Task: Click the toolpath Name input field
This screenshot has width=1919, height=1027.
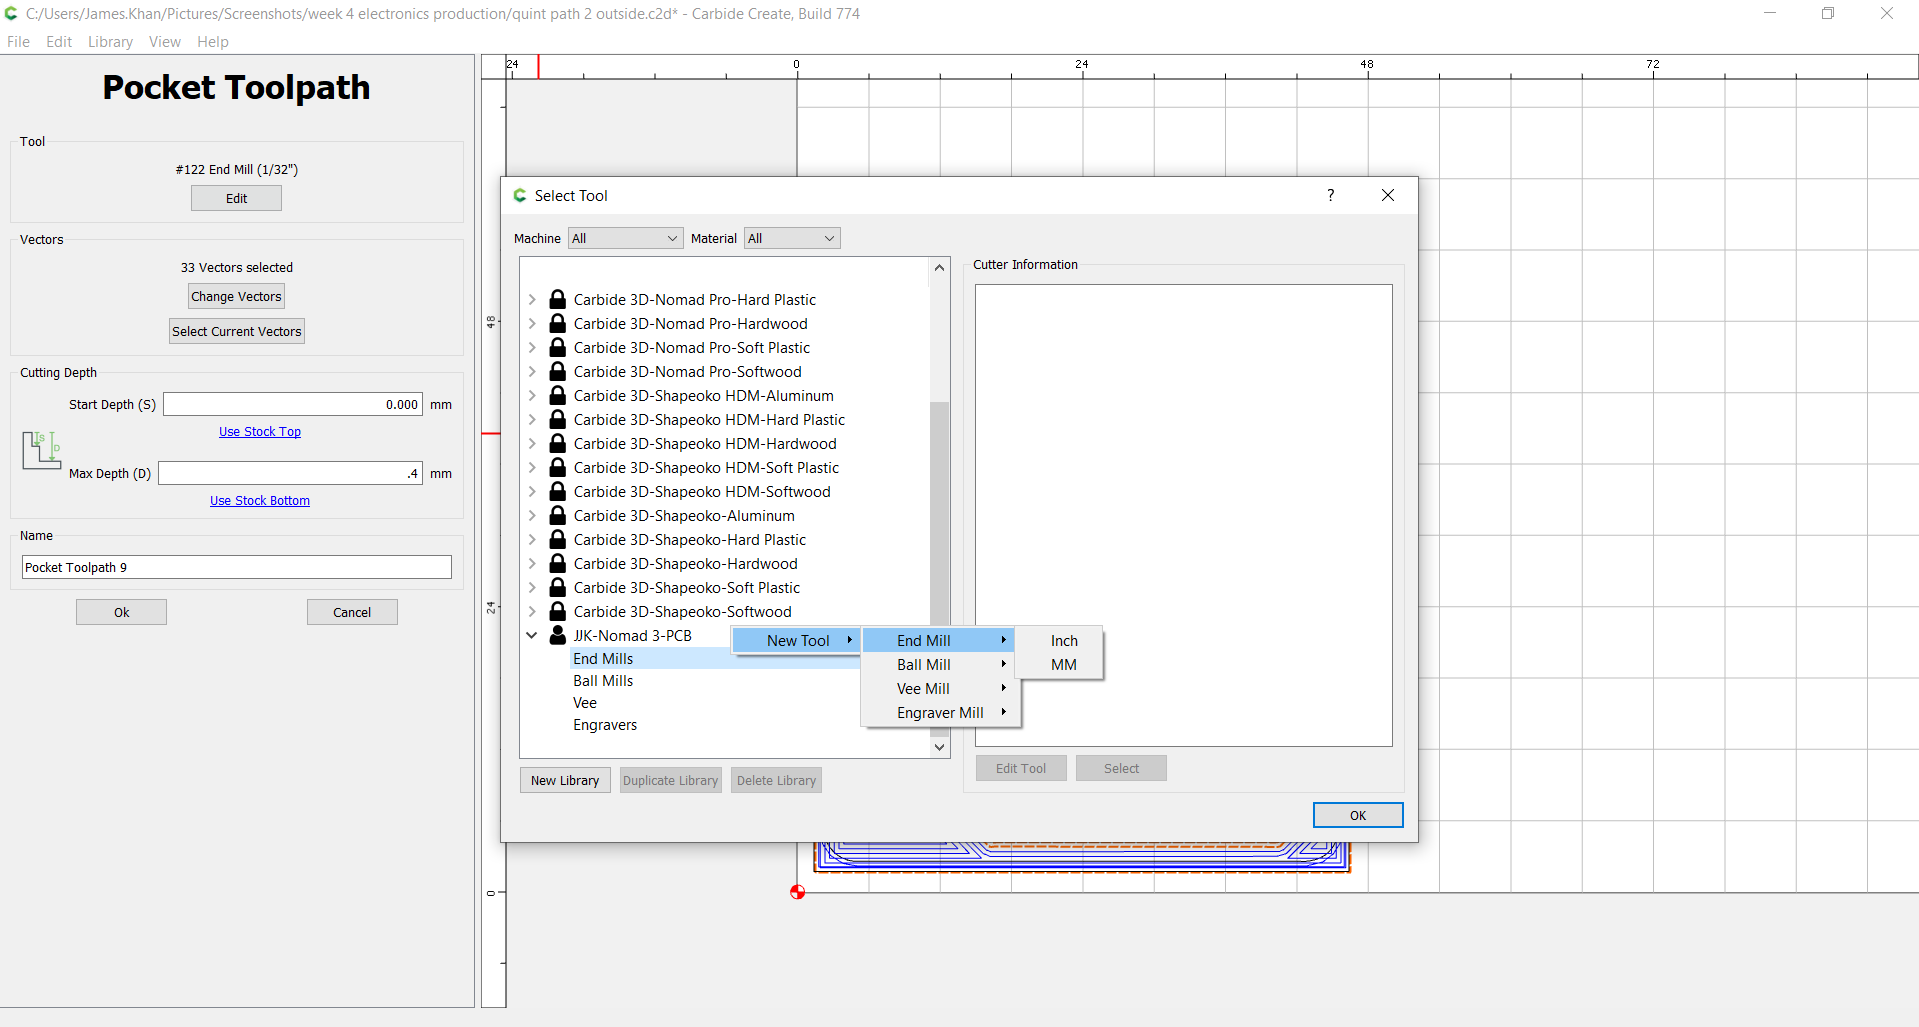Action: (237, 567)
